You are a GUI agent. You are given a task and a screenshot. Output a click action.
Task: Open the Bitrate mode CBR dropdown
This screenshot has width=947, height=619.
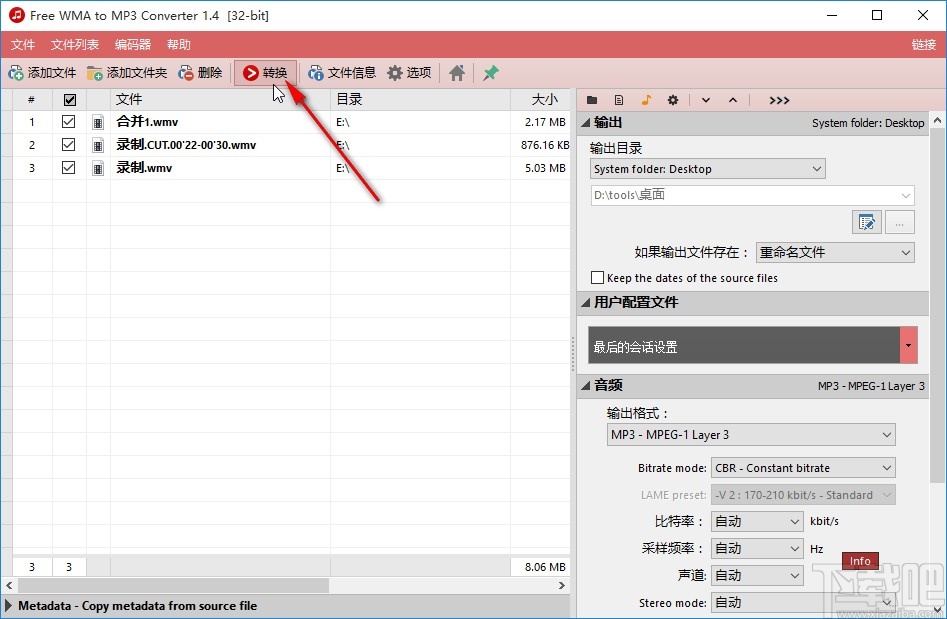[x=802, y=467]
